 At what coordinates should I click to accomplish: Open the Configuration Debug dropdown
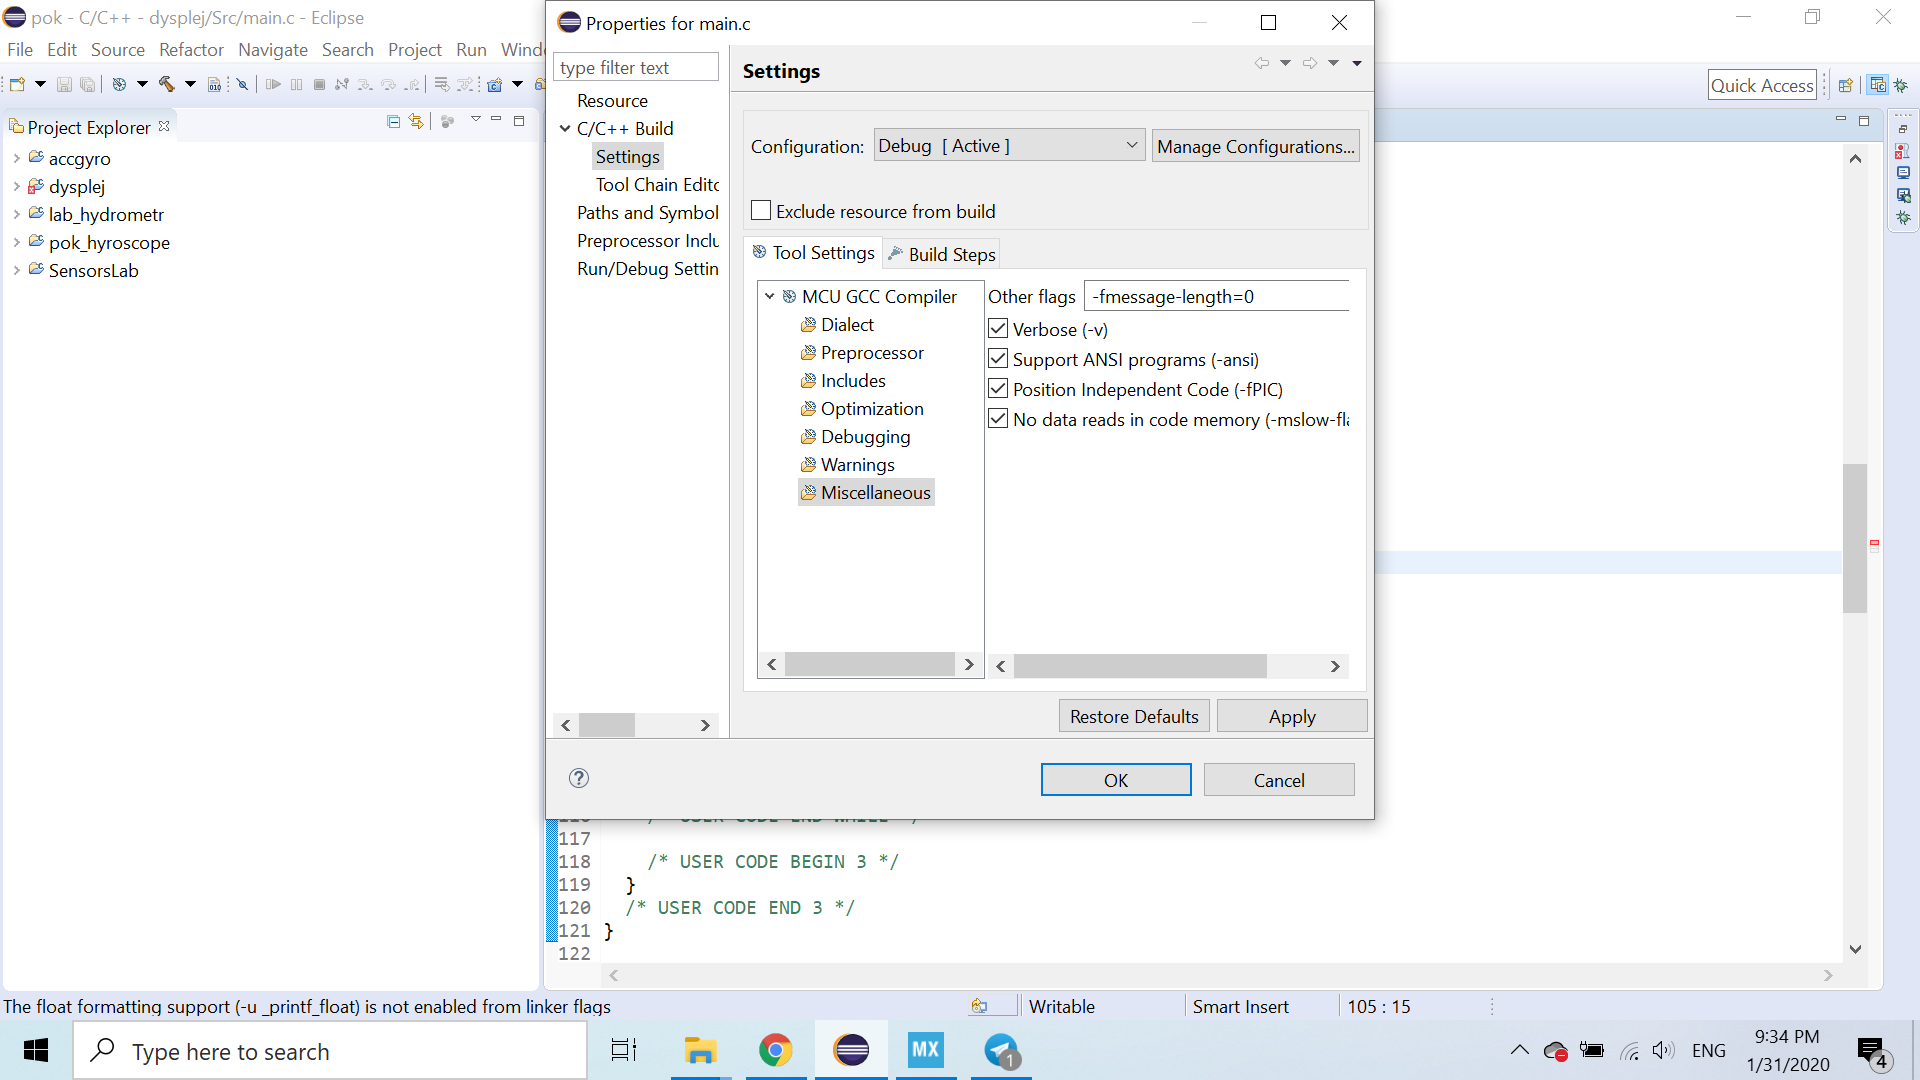coord(1009,146)
